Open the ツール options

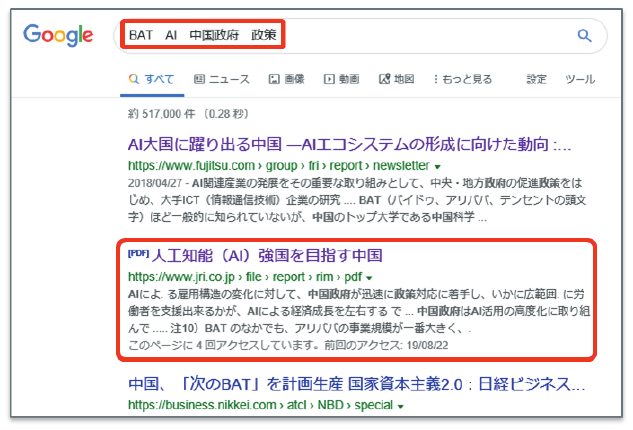[x=580, y=79]
